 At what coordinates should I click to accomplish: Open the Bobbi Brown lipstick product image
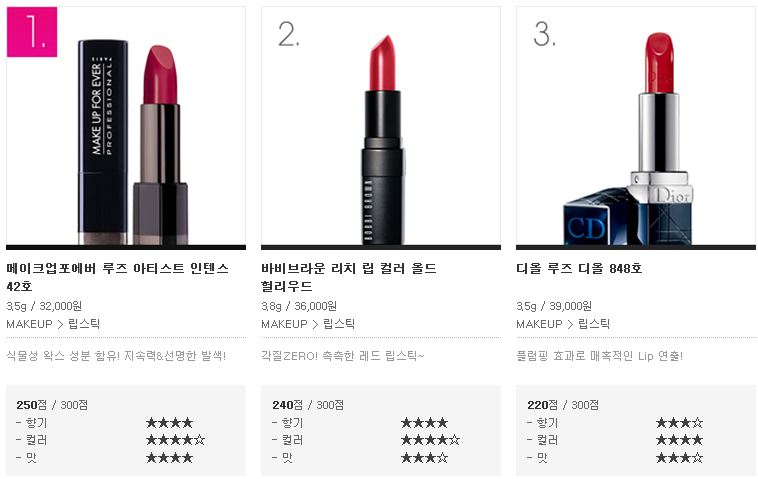[381, 126]
